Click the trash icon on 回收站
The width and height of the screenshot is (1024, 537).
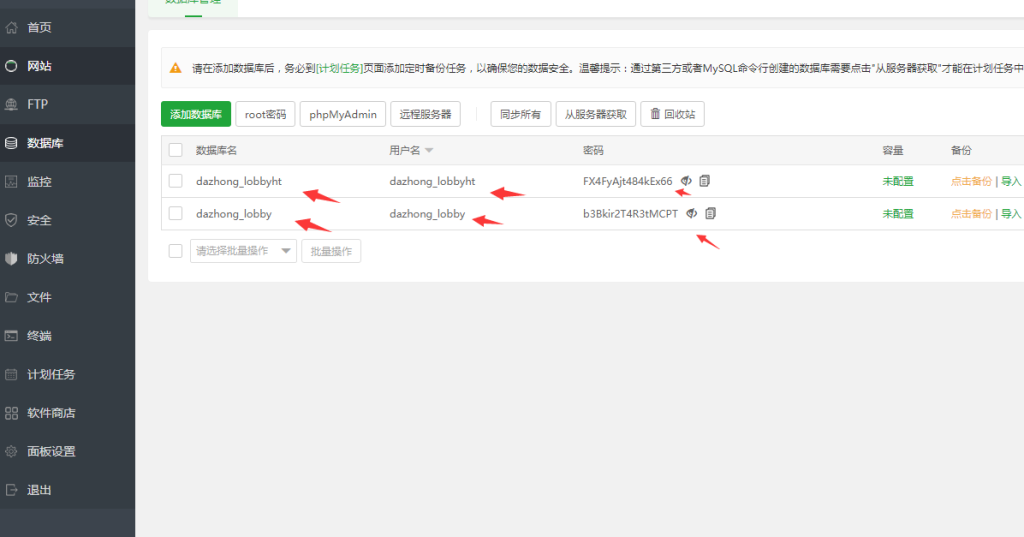[x=655, y=114]
